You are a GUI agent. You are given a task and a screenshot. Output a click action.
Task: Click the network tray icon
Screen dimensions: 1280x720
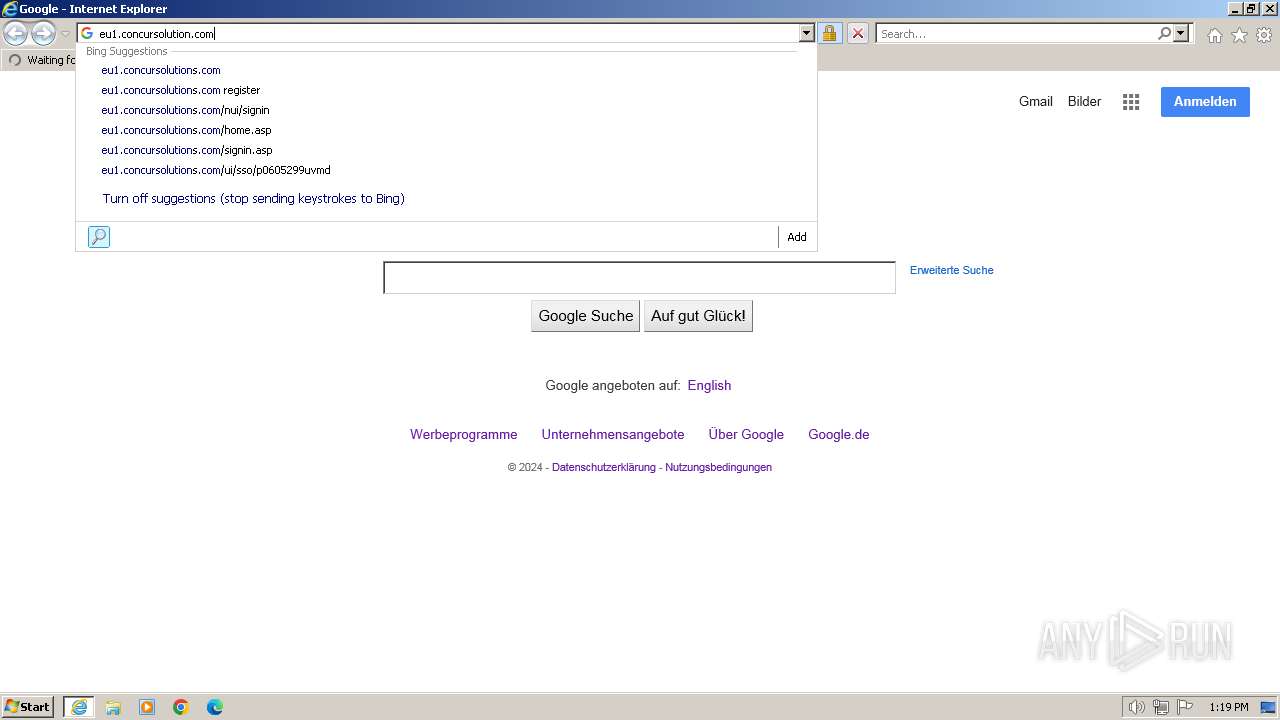pyautogui.click(x=1161, y=707)
